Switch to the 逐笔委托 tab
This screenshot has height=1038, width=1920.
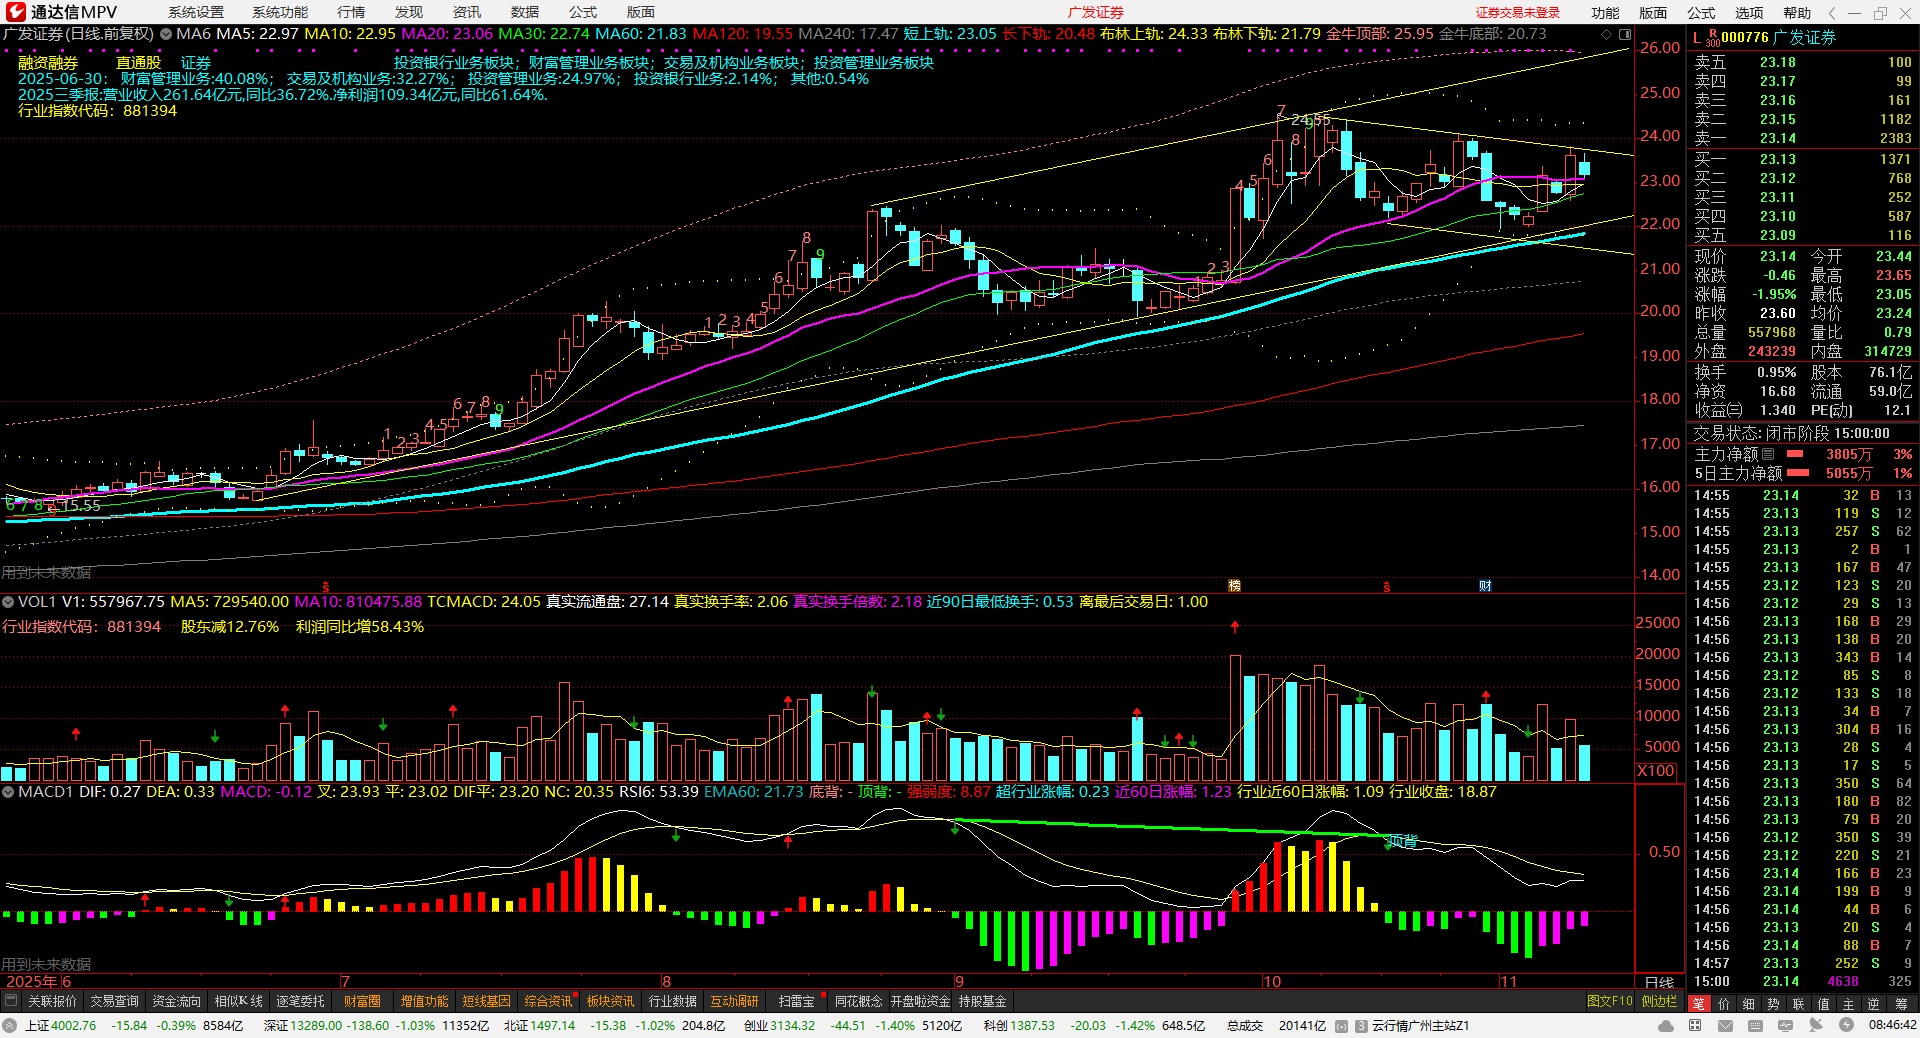click(300, 1001)
